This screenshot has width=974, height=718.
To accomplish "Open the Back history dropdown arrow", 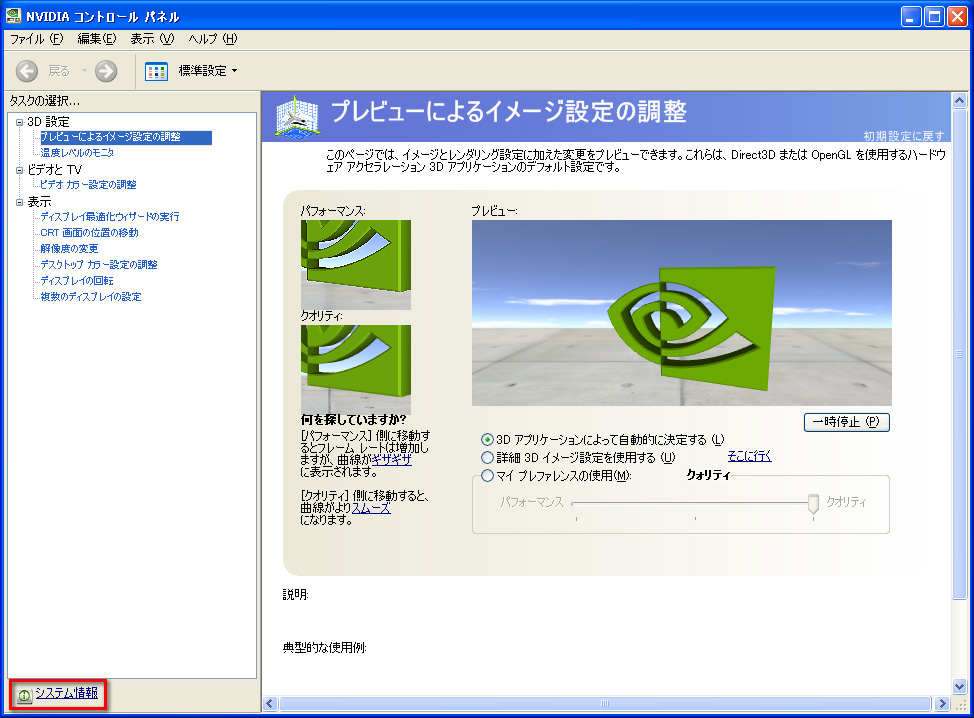I will click(x=84, y=71).
